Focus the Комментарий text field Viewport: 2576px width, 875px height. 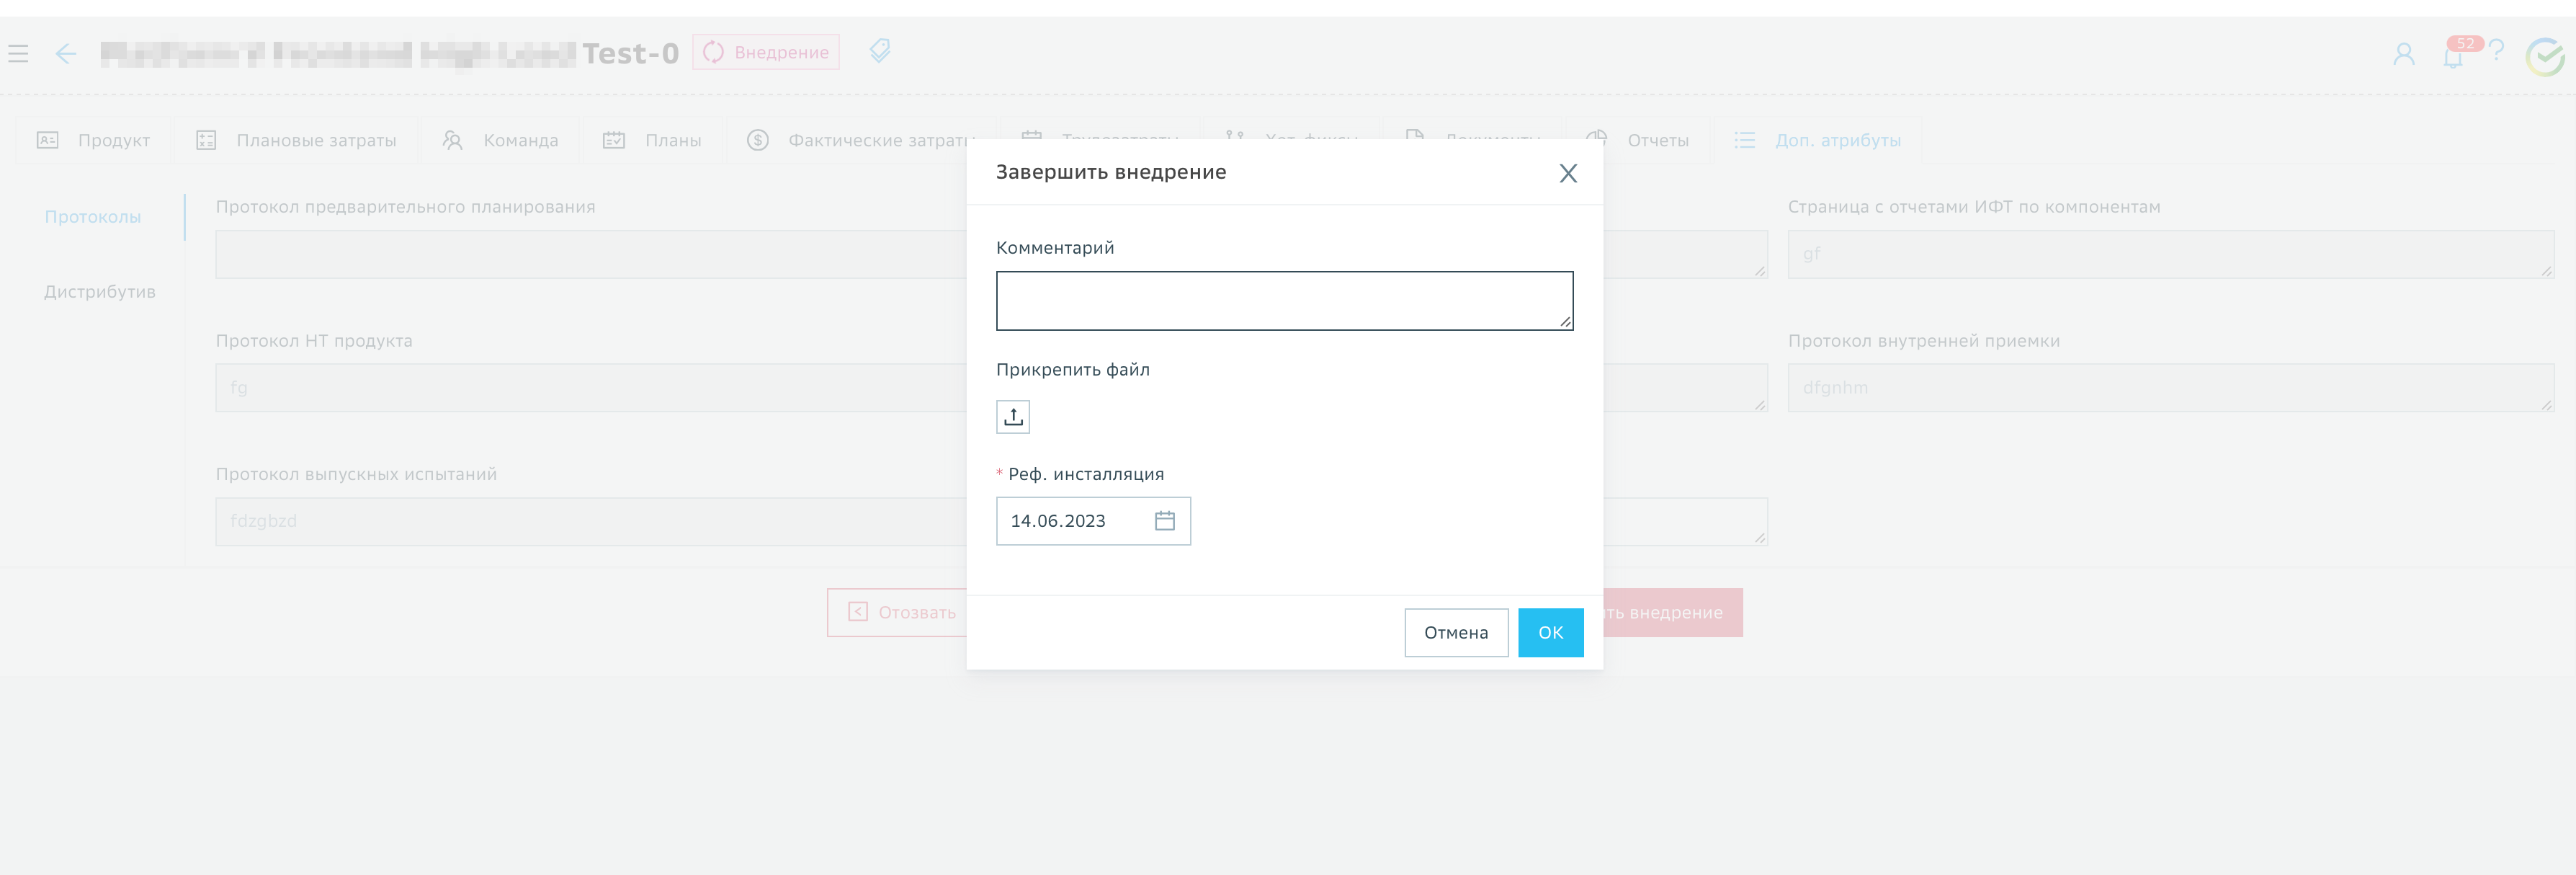[1283, 300]
